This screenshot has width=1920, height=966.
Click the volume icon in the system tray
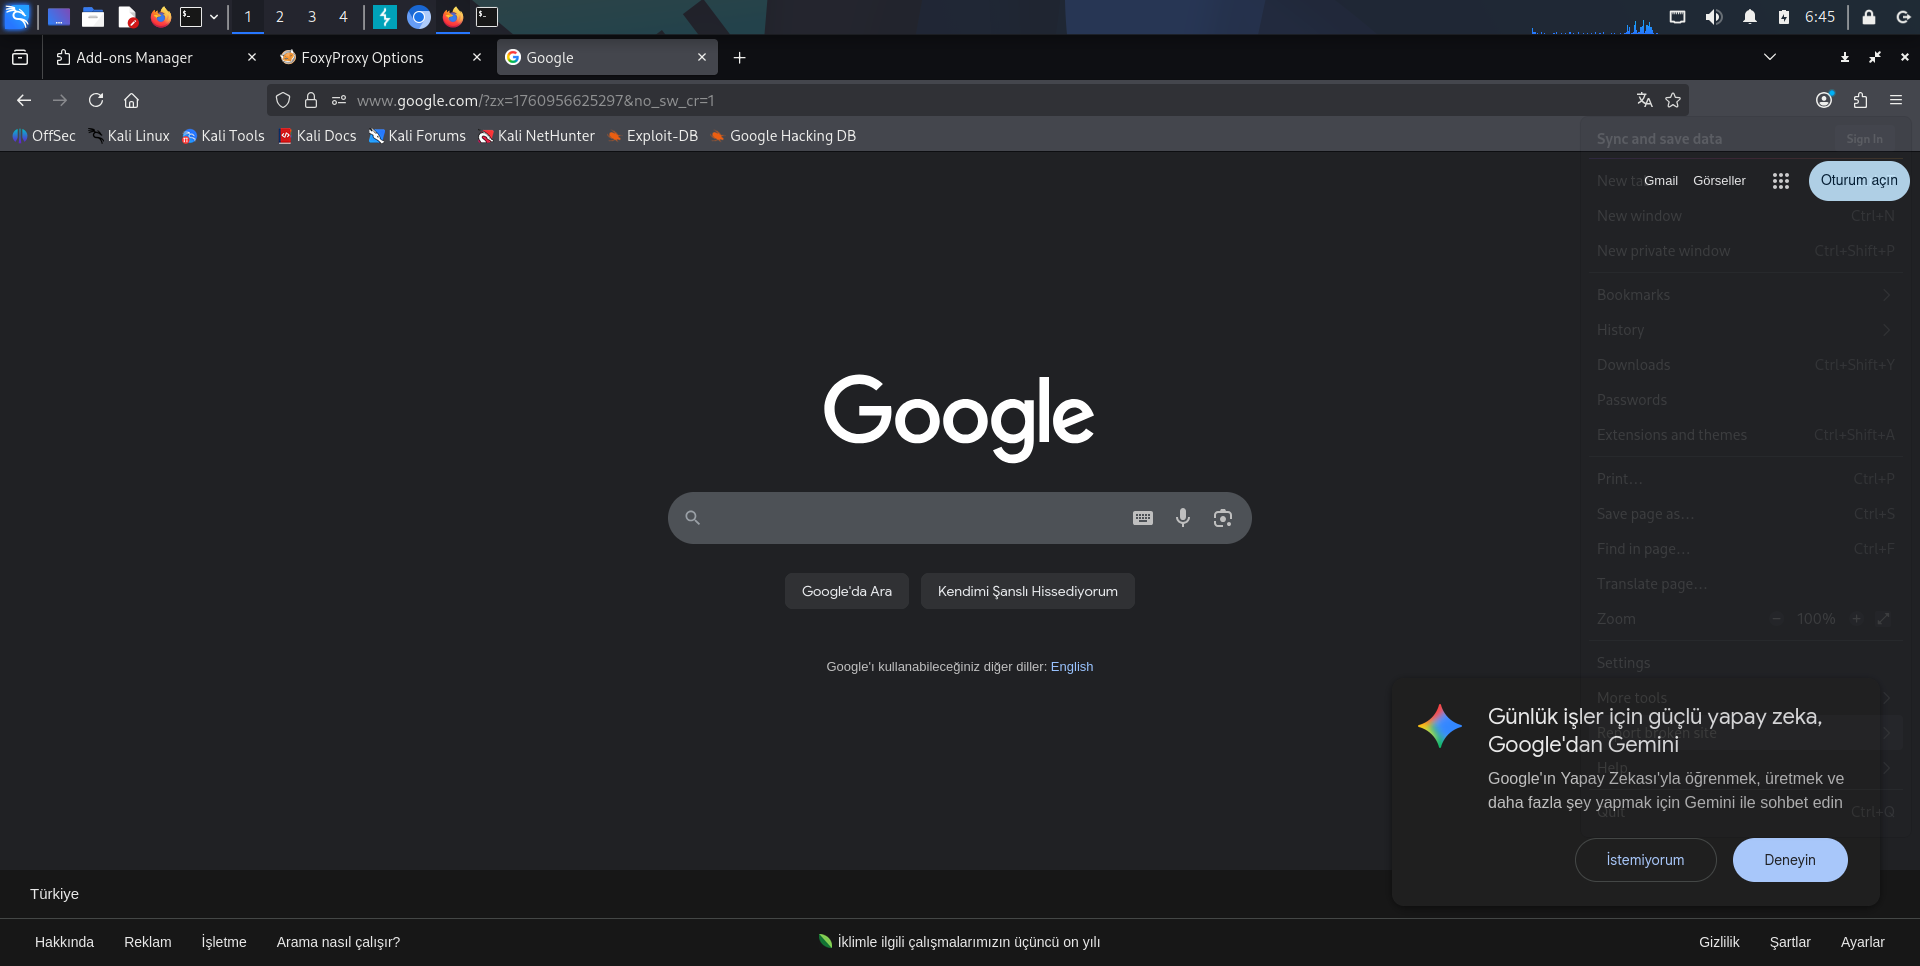(1714, 17)
